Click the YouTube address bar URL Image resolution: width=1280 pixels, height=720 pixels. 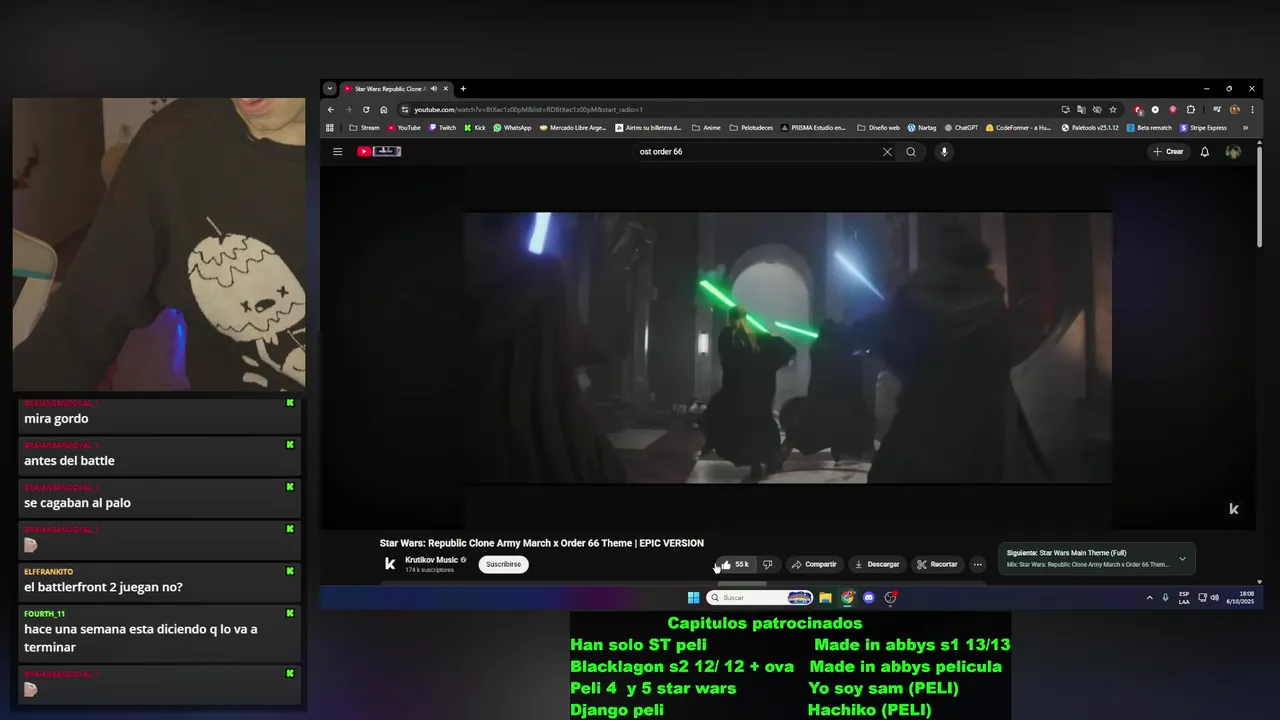[x=528, y=110]
